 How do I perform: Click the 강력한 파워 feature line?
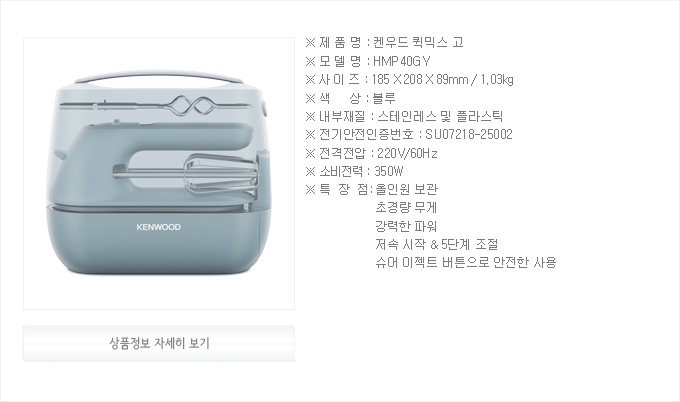pyautogui.click(x=406, y=226)
